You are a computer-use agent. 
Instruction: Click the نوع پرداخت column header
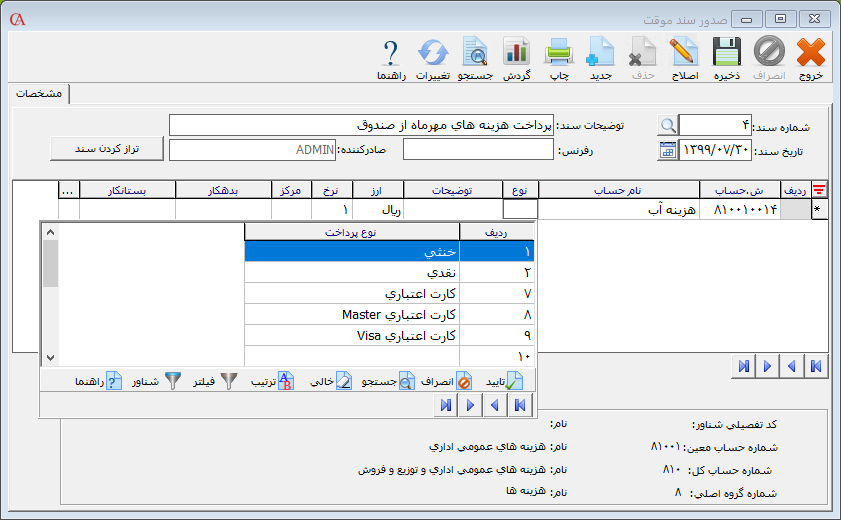(351, 232)
